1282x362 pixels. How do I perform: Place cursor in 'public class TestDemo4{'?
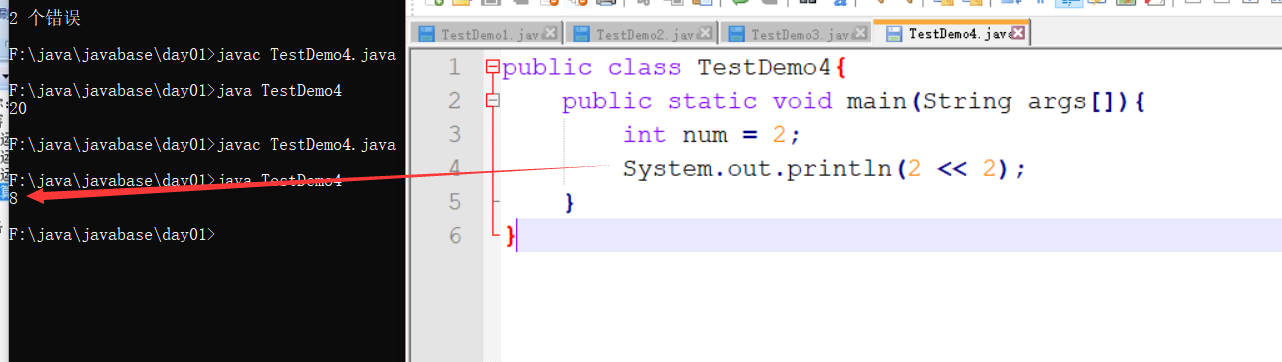tap(675, 68)
